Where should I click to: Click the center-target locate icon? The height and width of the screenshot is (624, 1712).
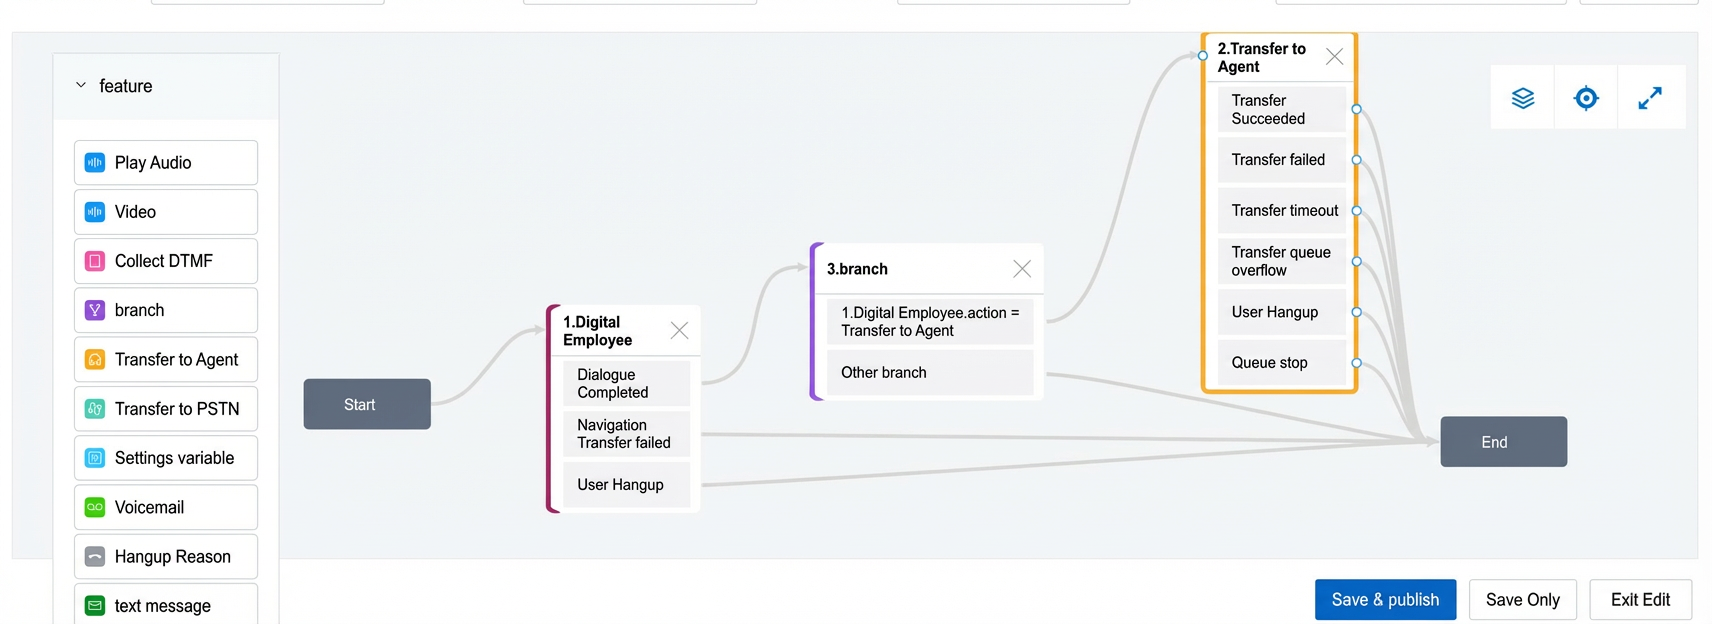coord(1586,98)
